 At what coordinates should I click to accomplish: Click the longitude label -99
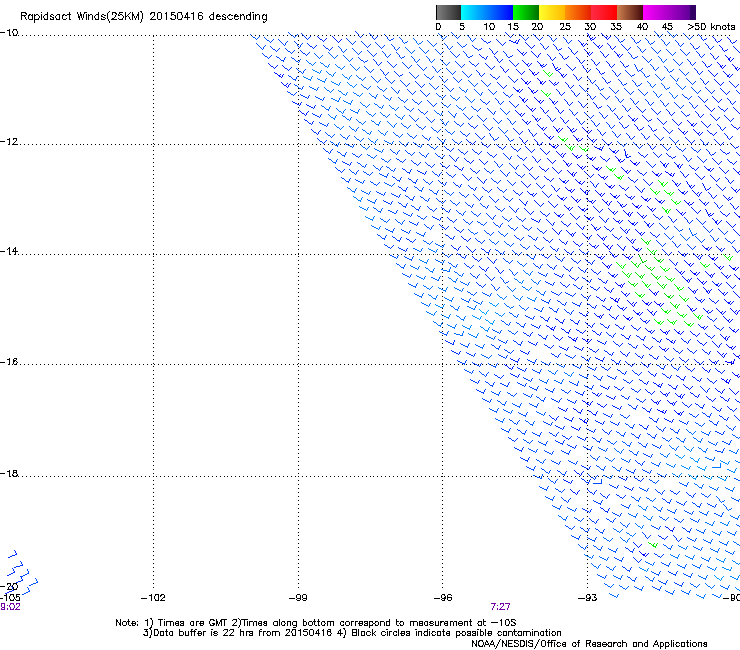click(298, 598)
